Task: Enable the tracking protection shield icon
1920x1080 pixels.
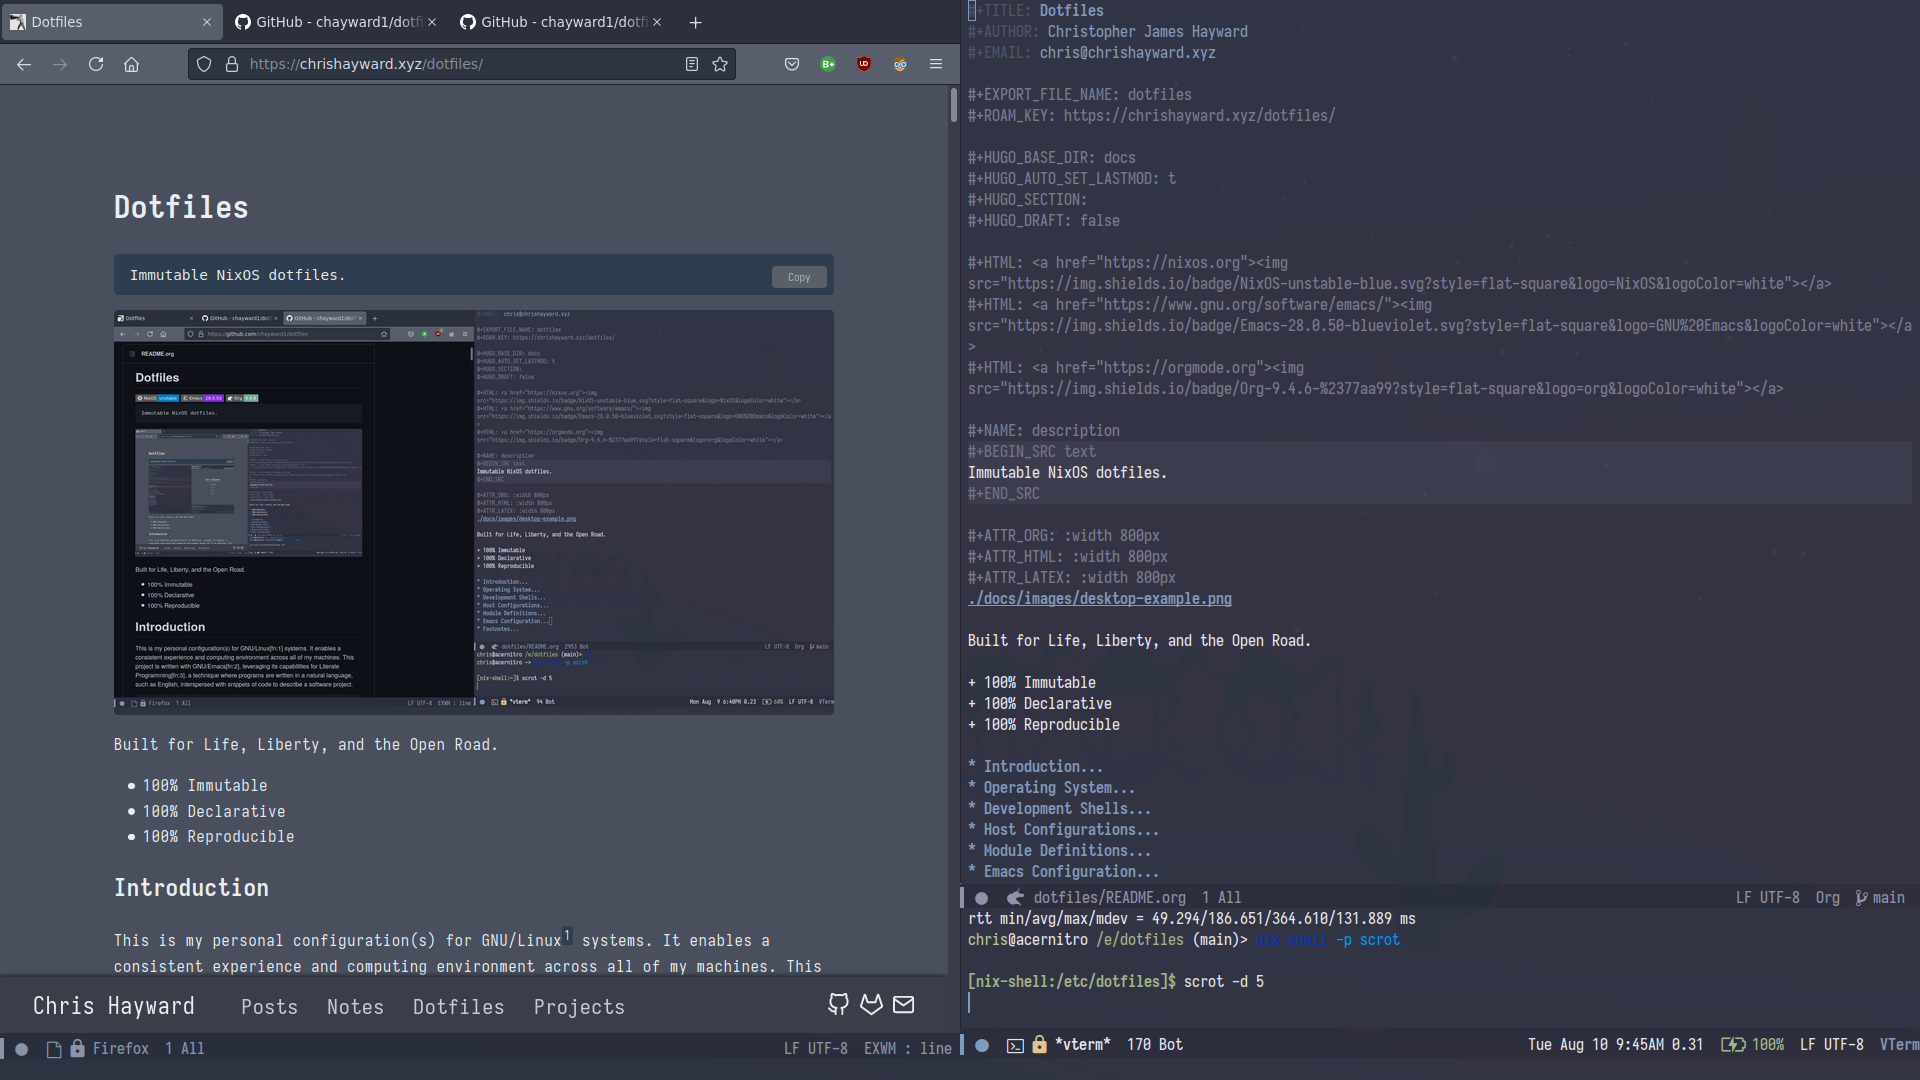Action: tap(204, 63)
